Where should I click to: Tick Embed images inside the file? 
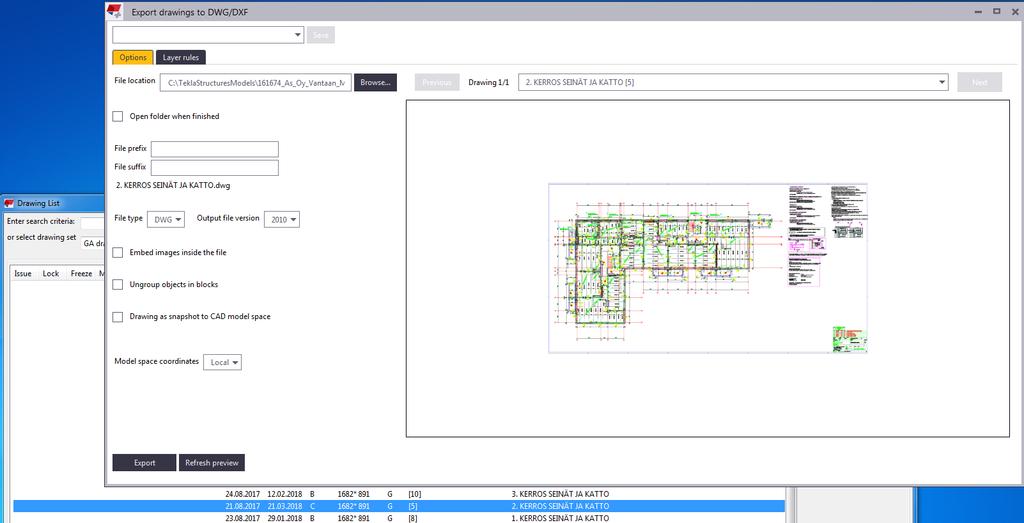click(x=118, y=252)
